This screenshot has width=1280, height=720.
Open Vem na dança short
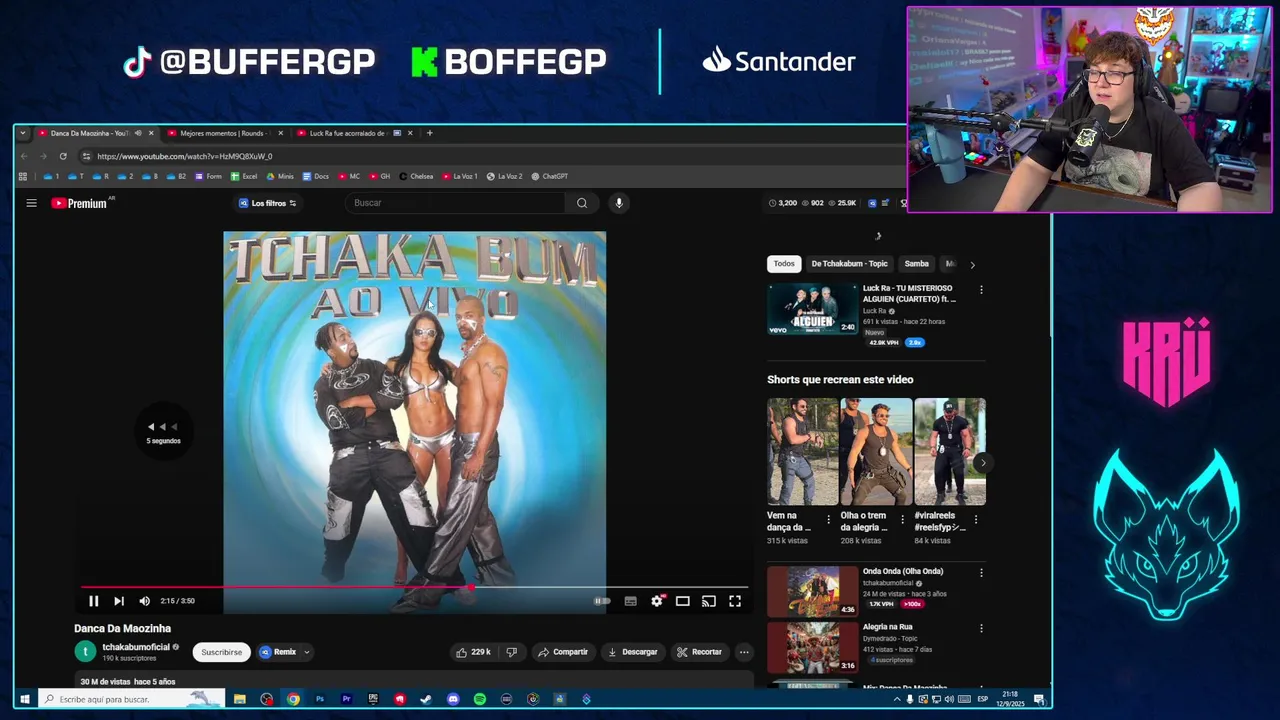pos(803,452)
